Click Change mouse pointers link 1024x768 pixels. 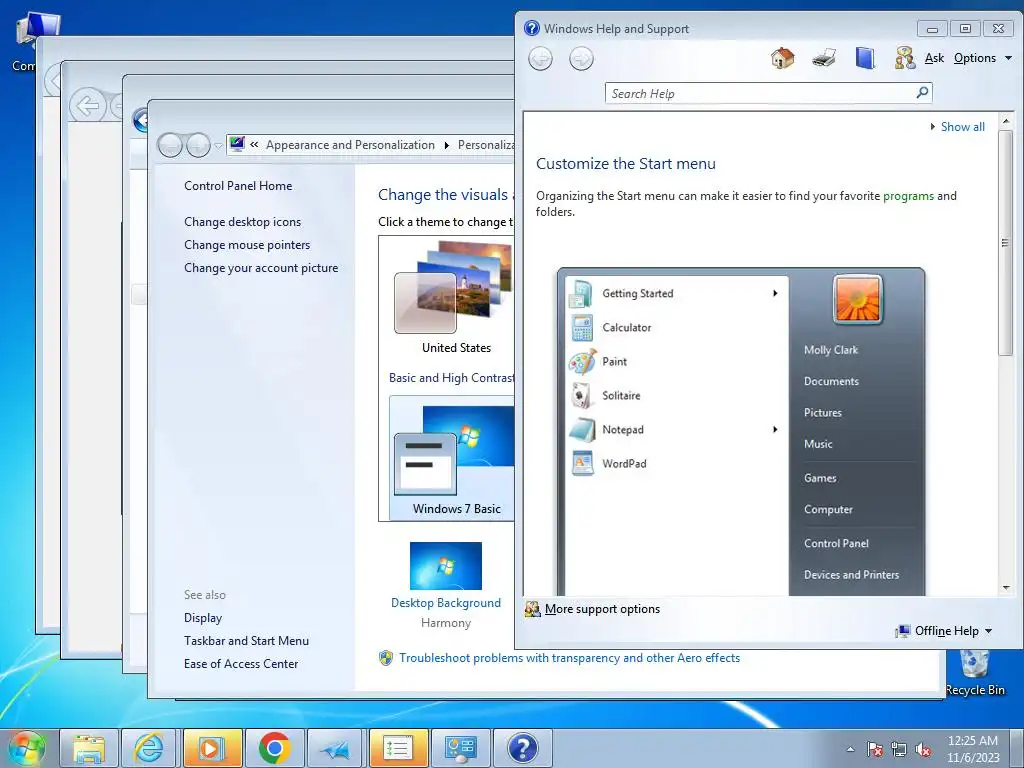click(x=247, y=245)
